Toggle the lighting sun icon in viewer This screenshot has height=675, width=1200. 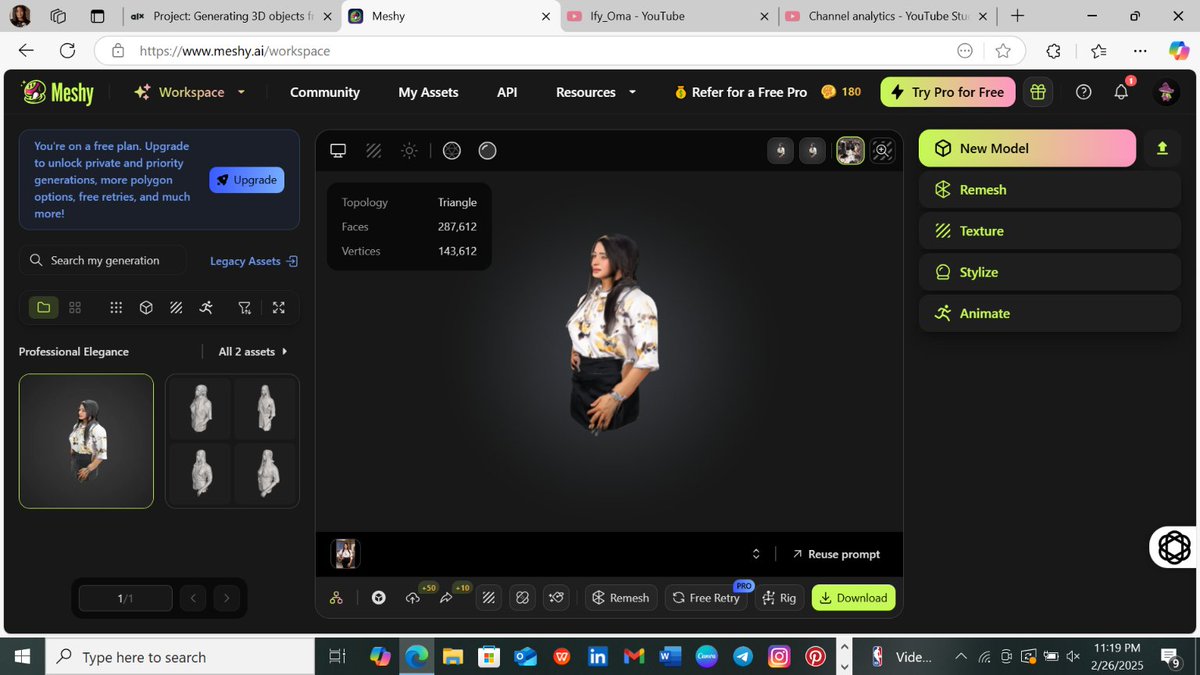(409, 151)
